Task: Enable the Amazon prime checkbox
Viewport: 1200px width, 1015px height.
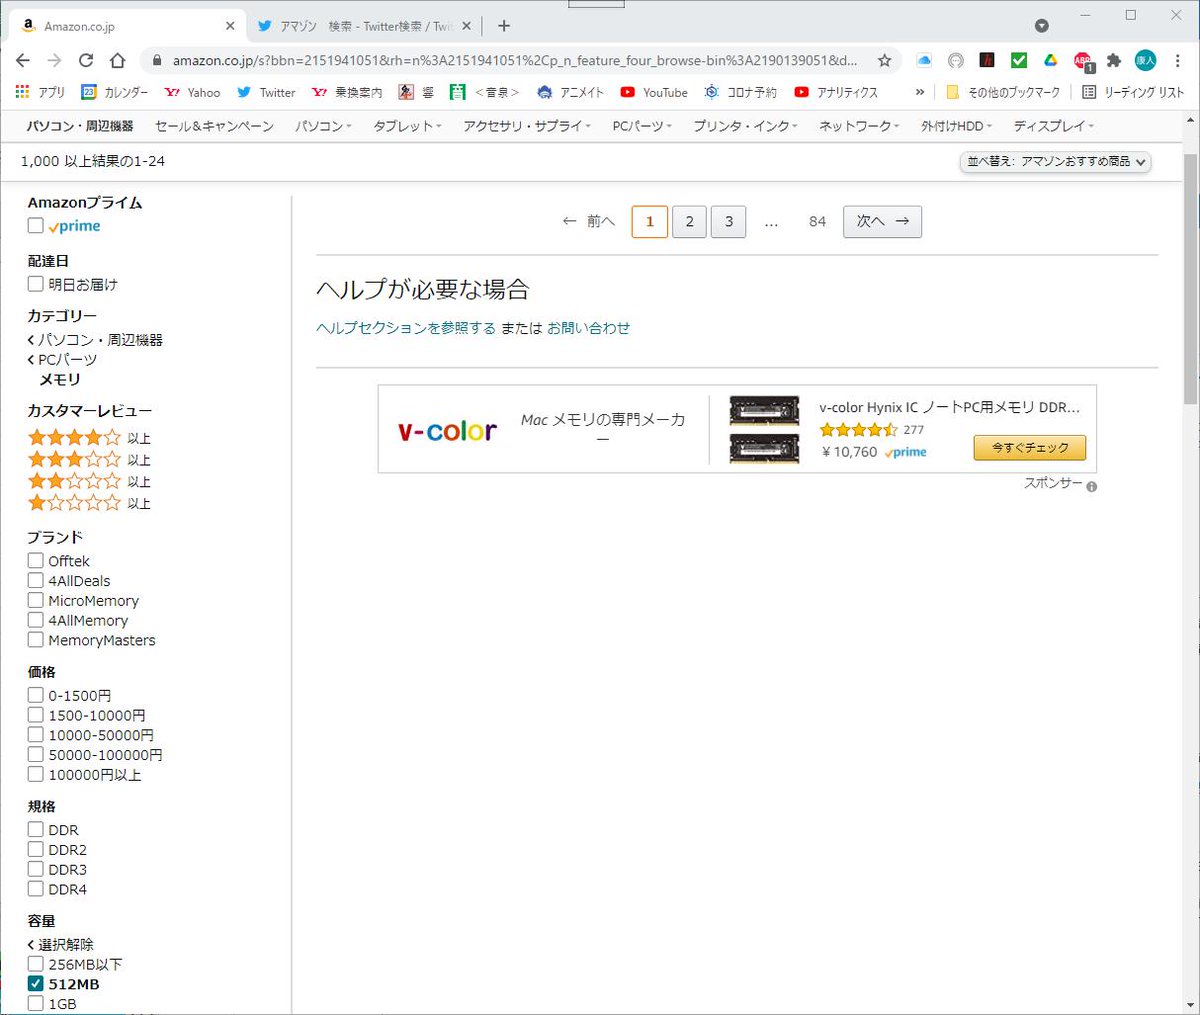Action: pos(36,226)
